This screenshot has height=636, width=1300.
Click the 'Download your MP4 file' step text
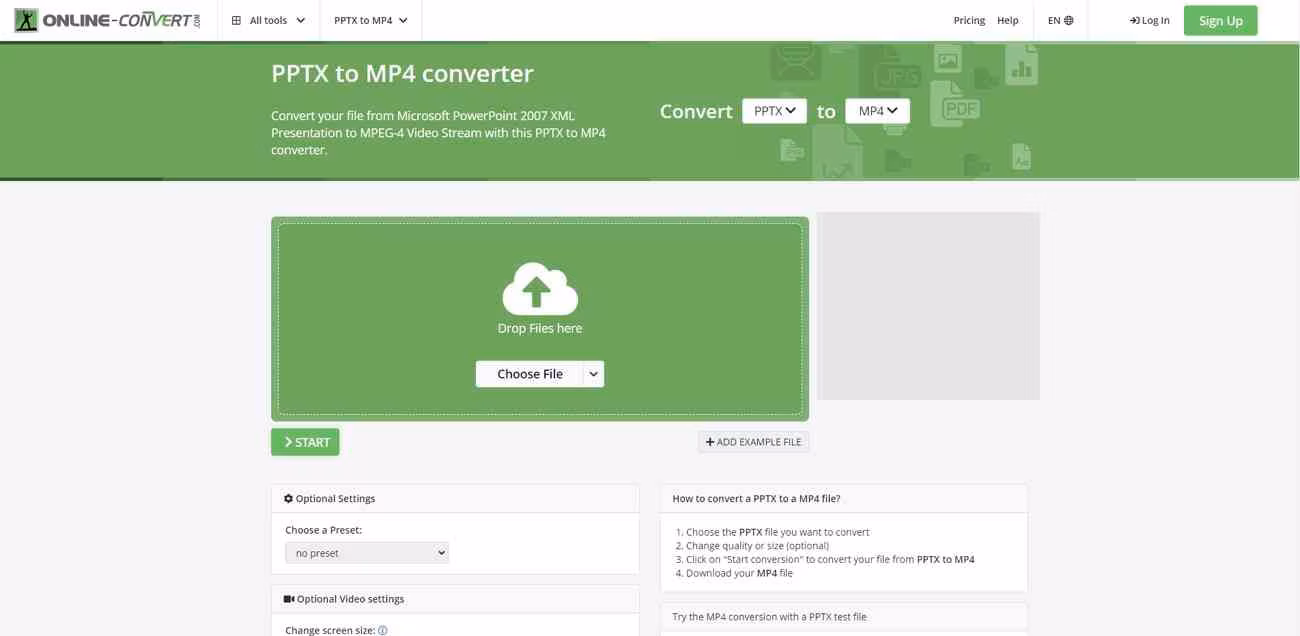pyautogui.click(x=739, y=573)
